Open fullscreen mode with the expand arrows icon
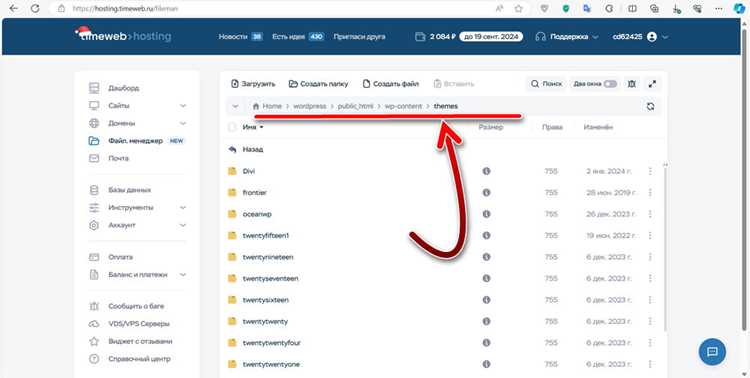This screenshot has width=750, height=378. (652, 84)
